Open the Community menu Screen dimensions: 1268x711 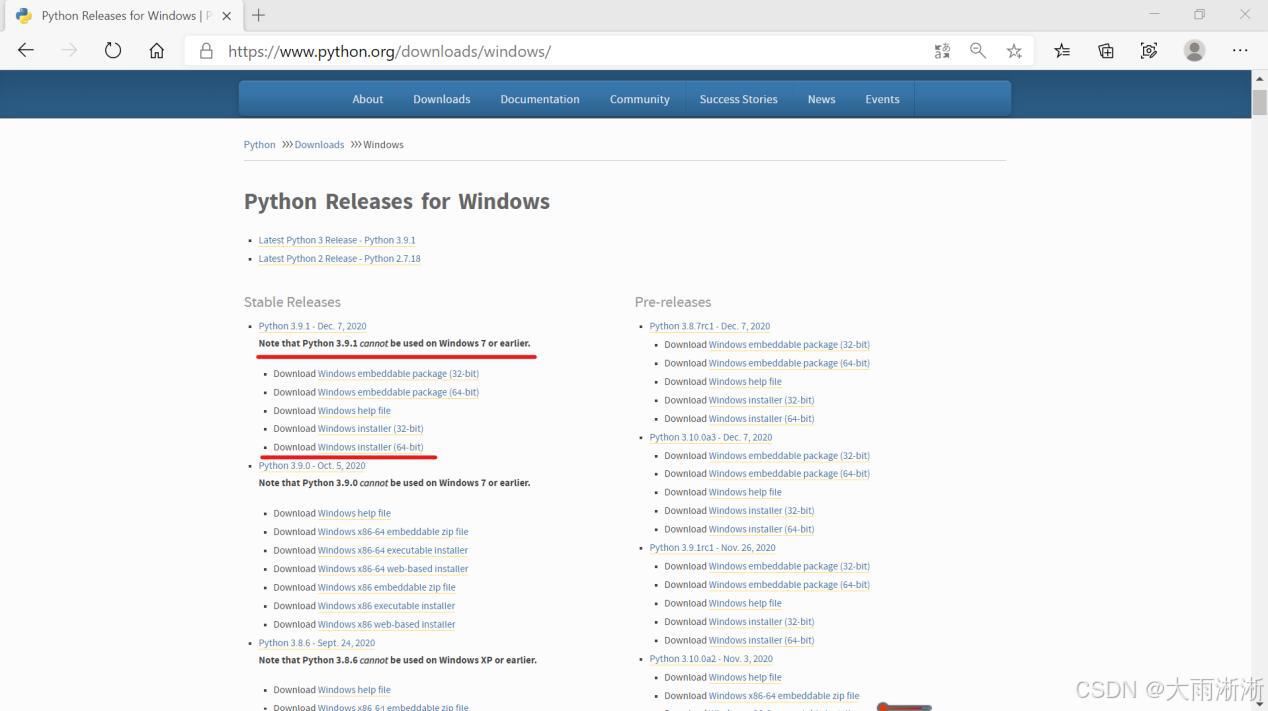(640, 99)
